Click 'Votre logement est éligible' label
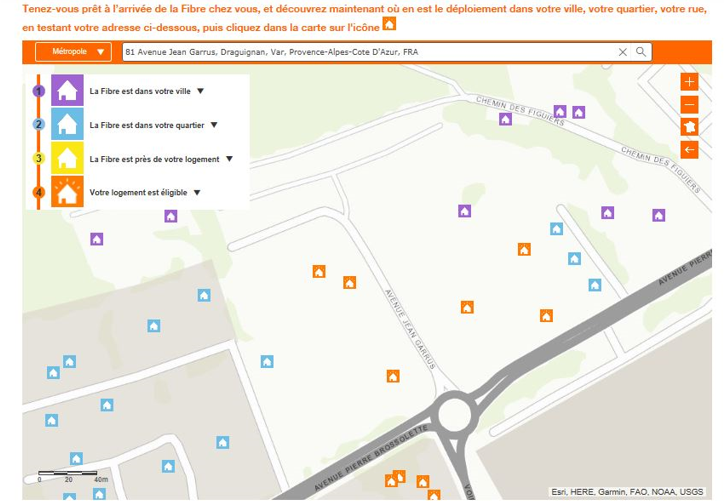 tap(138, 193)
